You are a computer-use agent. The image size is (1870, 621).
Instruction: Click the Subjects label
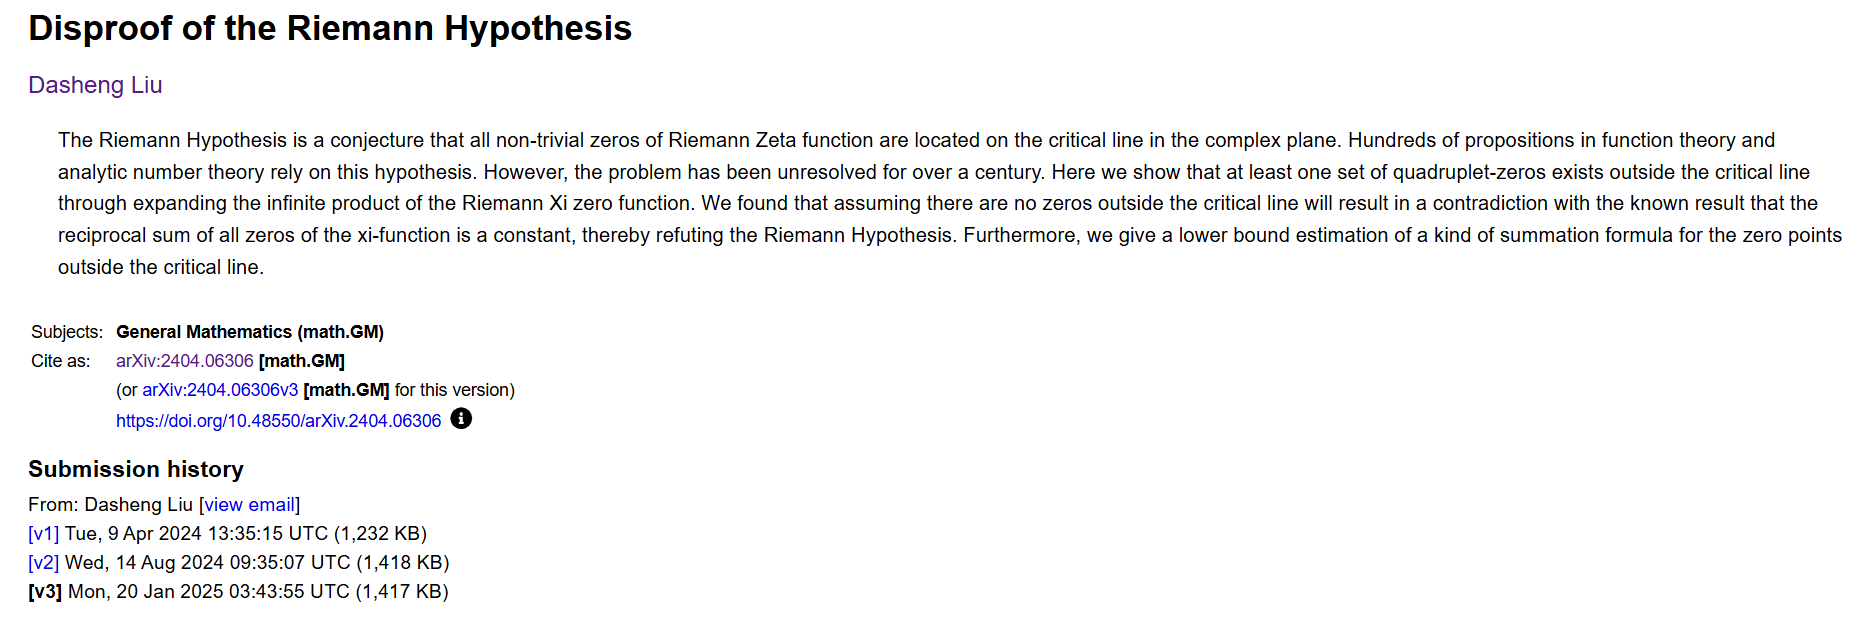coord(67,332)
